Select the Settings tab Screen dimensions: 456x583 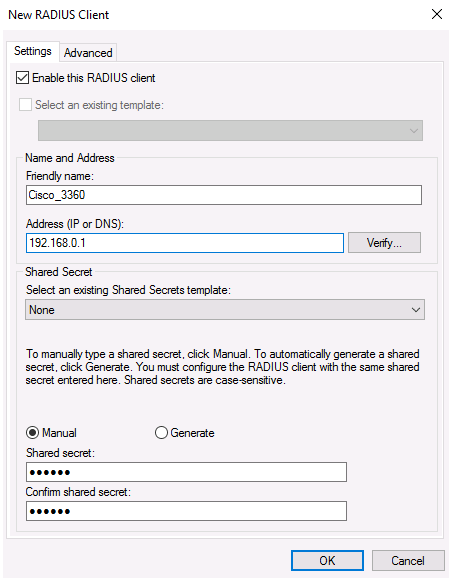click(x=33, y=51)
